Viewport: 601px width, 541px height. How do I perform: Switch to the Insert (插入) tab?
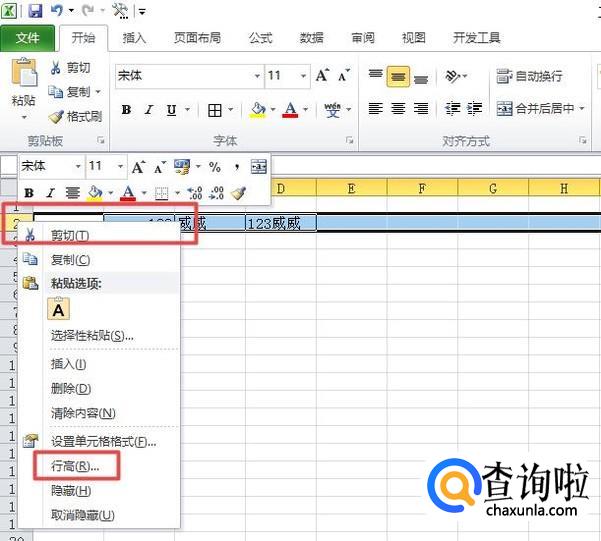click(x=134, y=38)
